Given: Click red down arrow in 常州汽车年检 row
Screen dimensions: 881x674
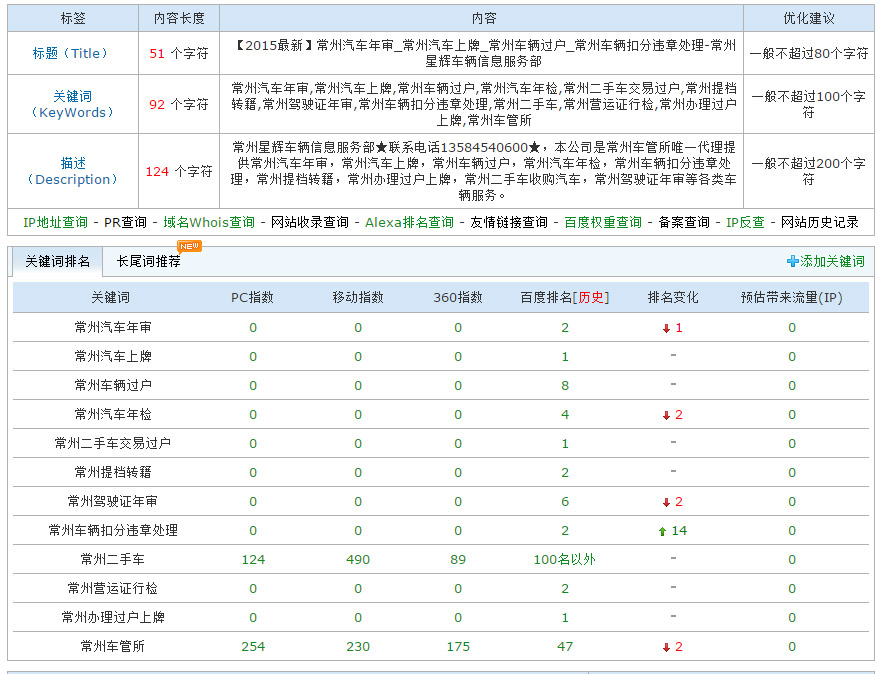Looking at the screenshot, I should click(666, 416).
